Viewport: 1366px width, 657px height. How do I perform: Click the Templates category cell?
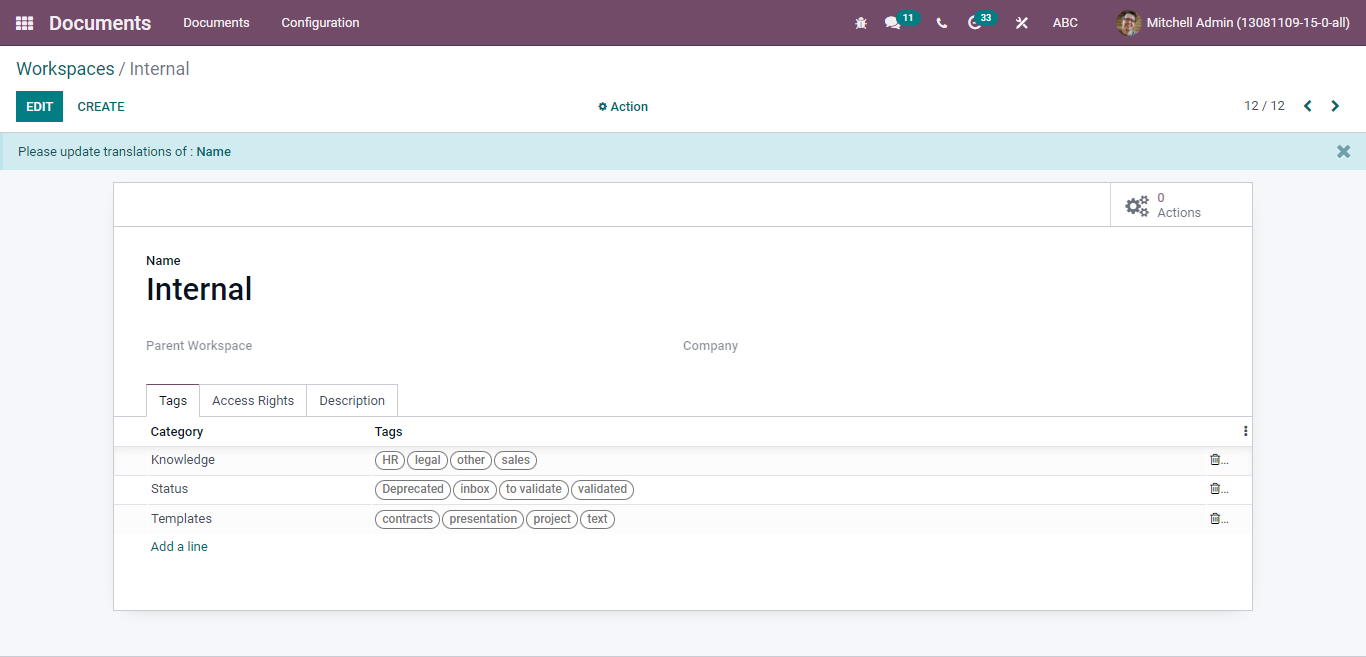click(x=181, y=519)
